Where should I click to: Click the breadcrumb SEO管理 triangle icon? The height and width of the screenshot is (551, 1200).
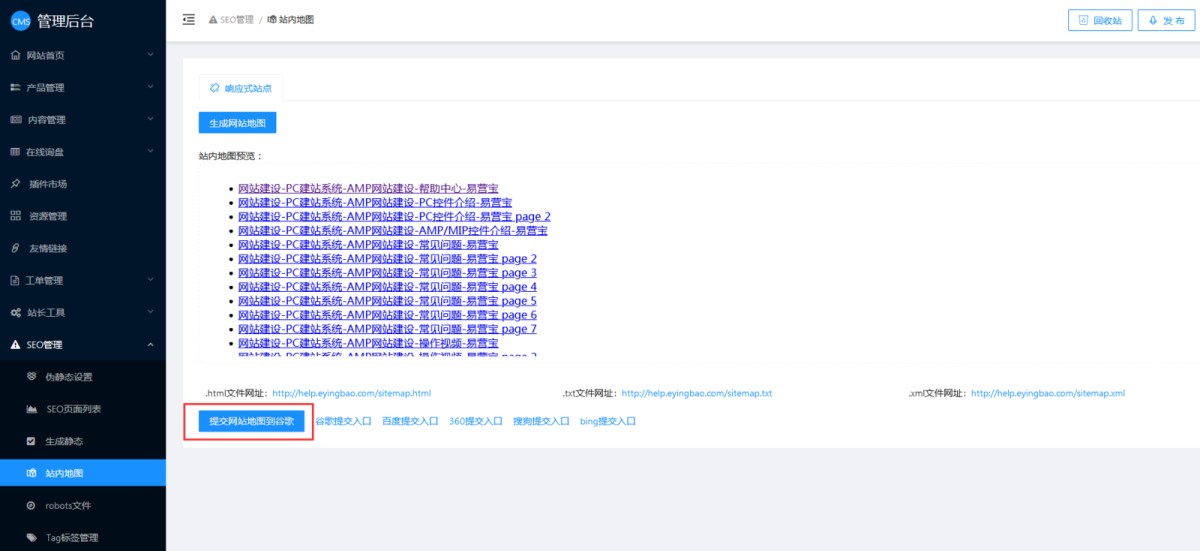pyautogui.click(x=213, y=19)
